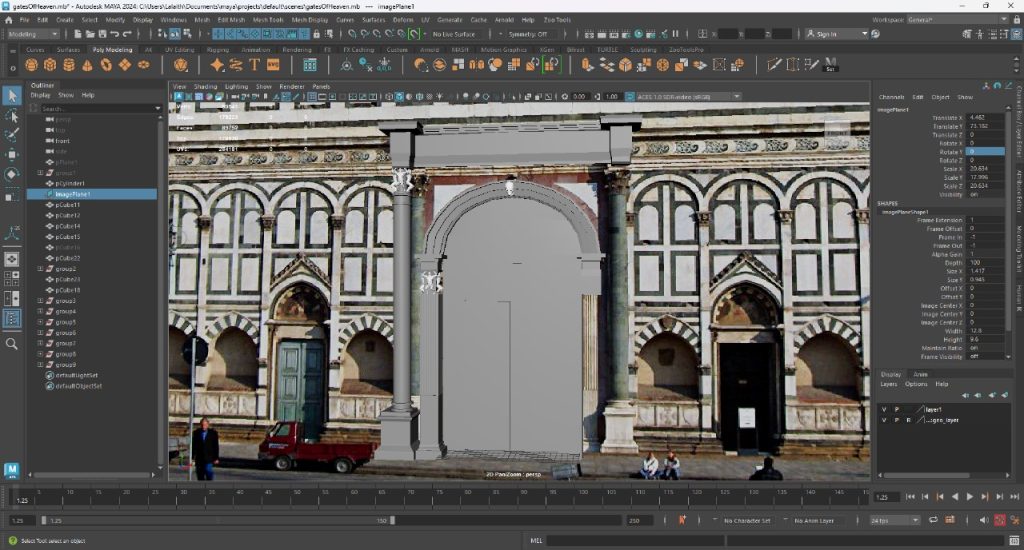Click the Multi-Cut knife shelf icon
The width and height of the screenshot is (1024, 550).
[x=775, y=65]
